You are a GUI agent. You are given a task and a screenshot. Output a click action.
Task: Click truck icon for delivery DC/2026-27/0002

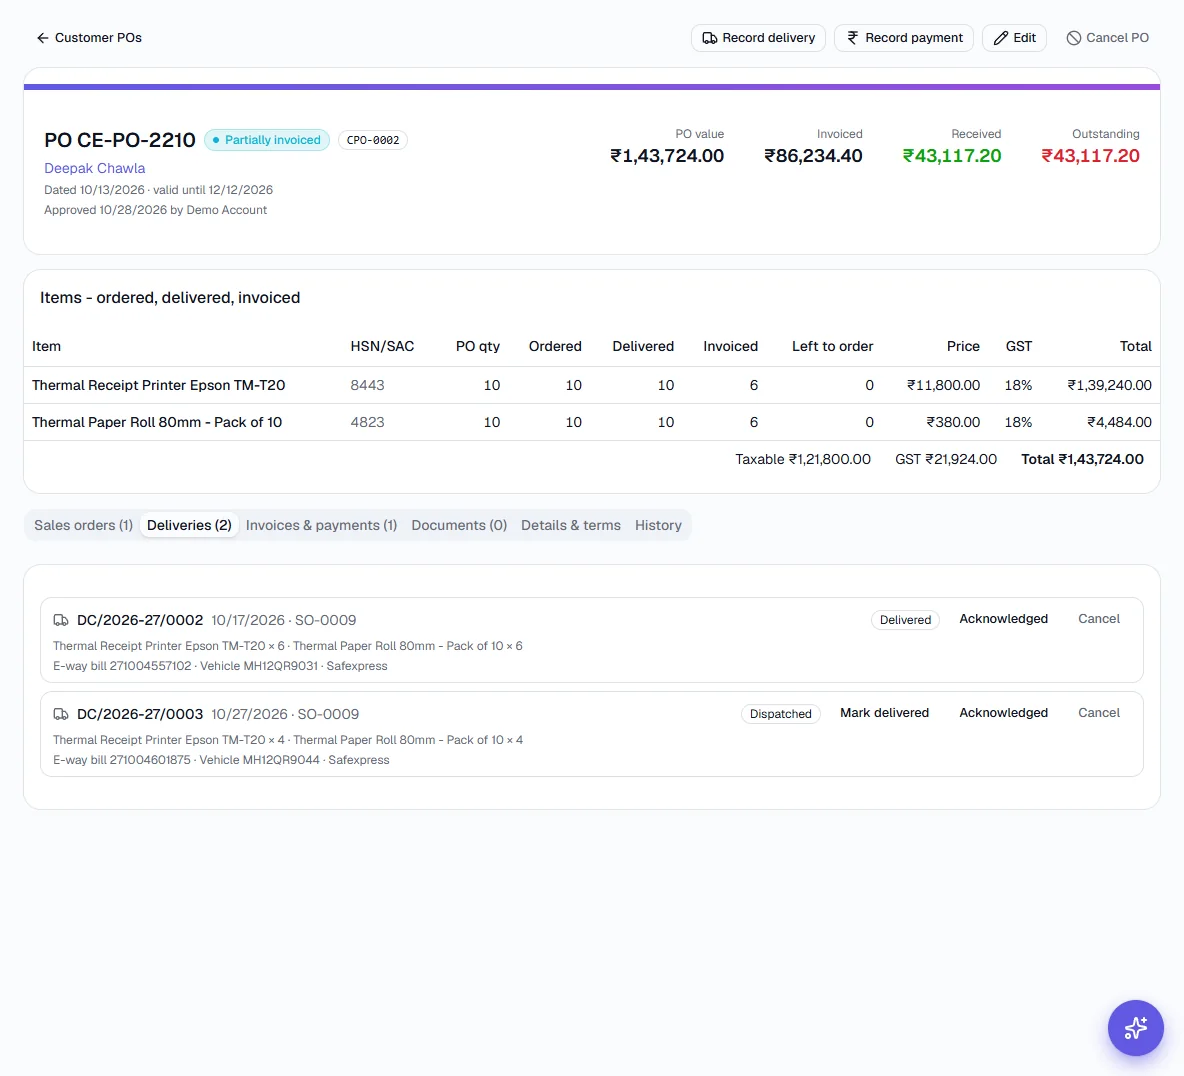(60, 620)
